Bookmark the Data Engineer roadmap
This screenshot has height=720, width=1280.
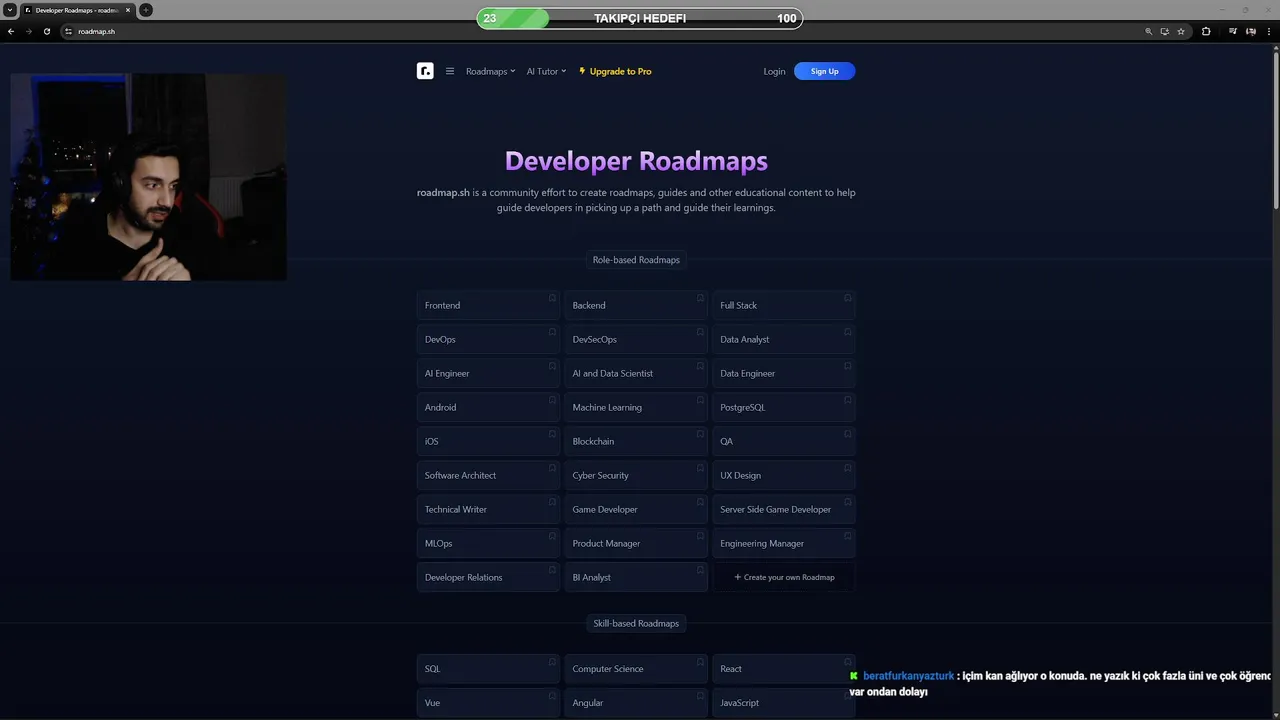(x=848, y=366)
